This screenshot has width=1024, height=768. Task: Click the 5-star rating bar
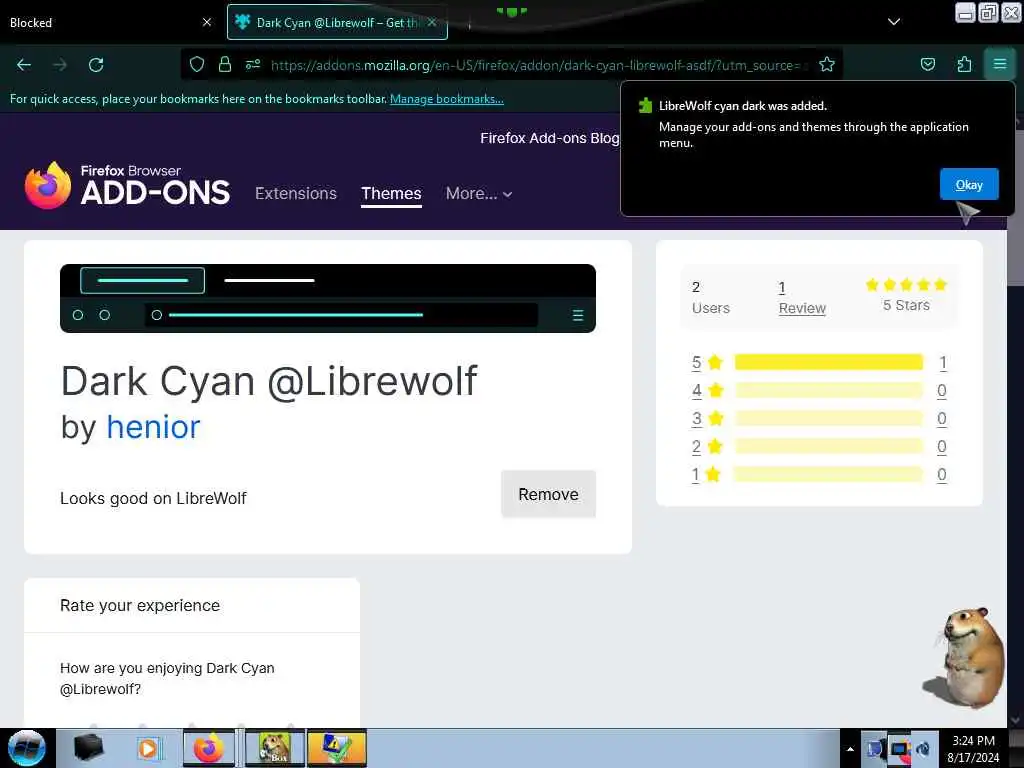tap(829, 362)
